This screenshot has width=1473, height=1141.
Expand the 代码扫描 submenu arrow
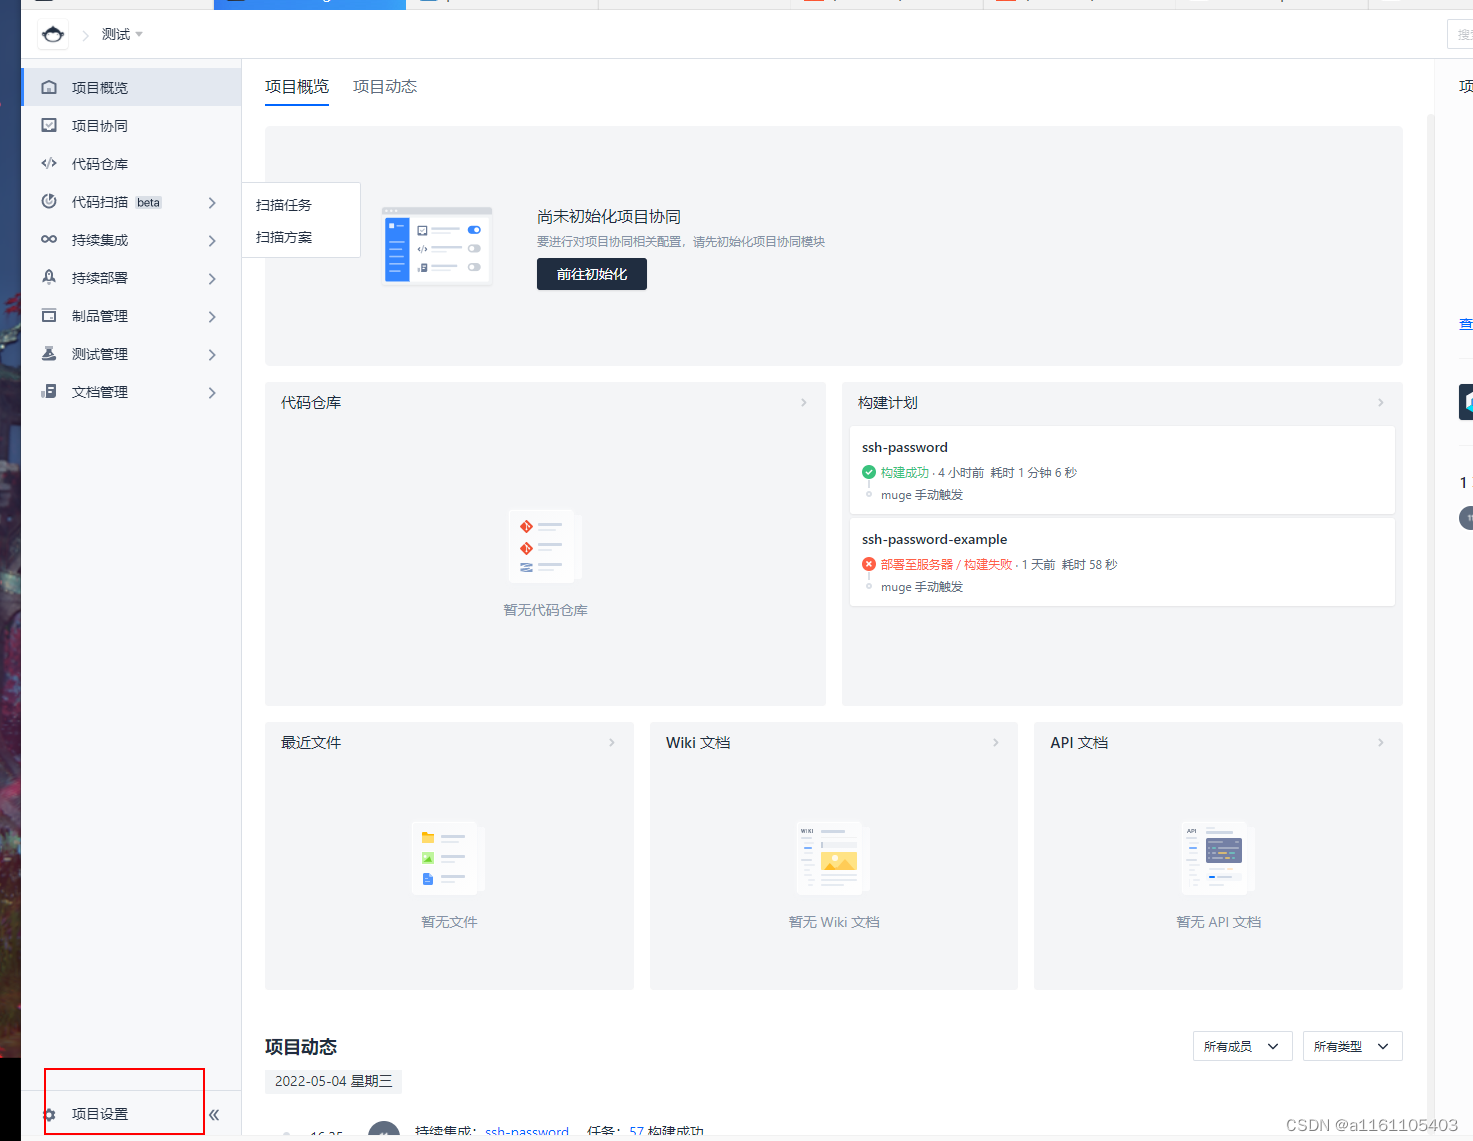tap(212, 202)
